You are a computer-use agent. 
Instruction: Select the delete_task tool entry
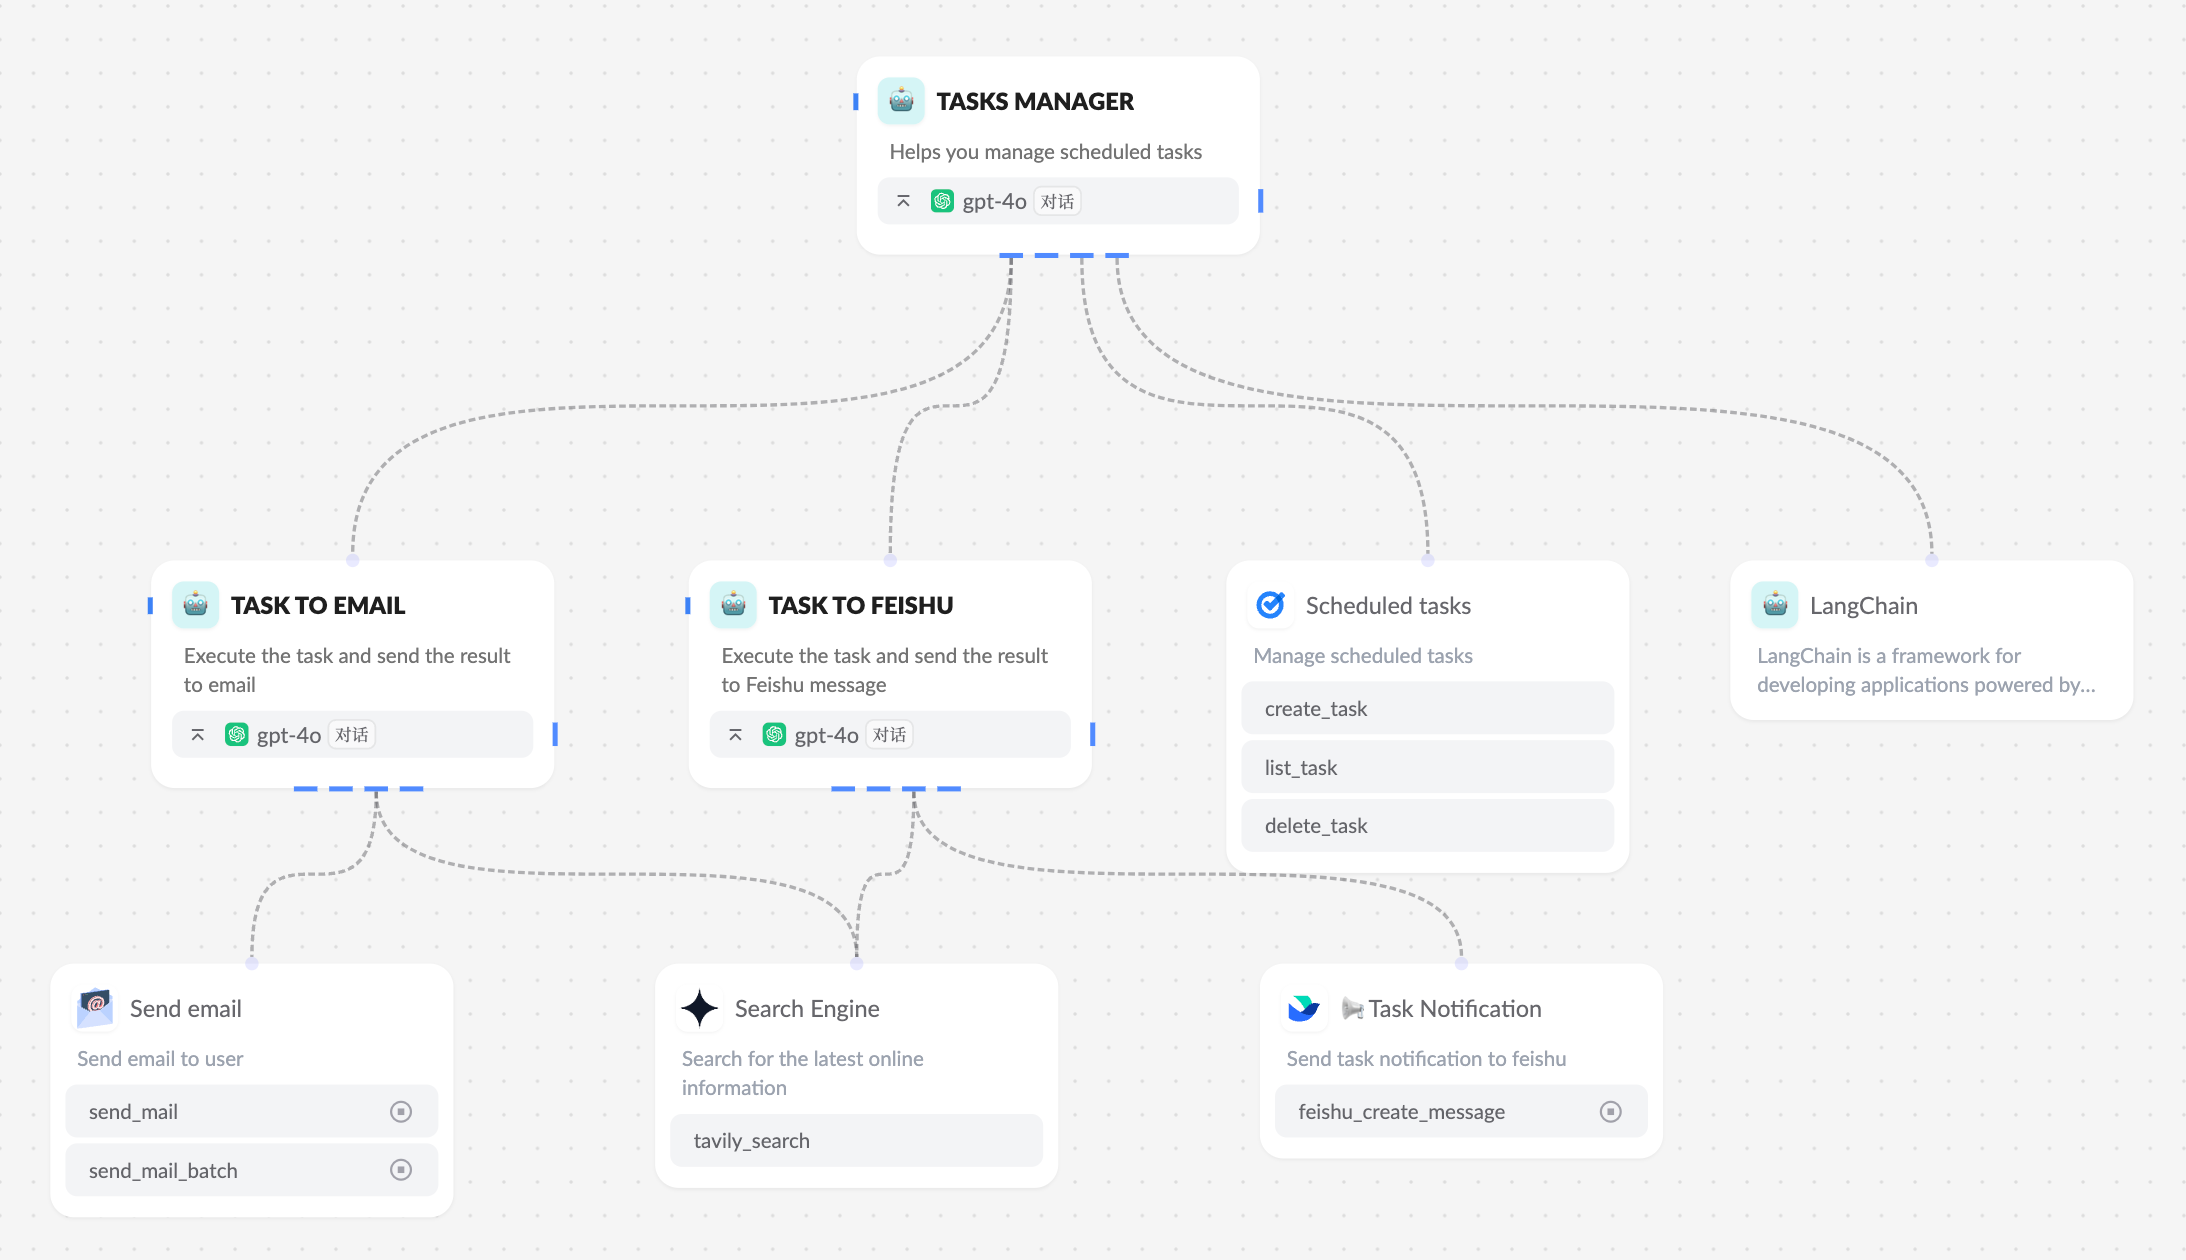click(1427, 826)
